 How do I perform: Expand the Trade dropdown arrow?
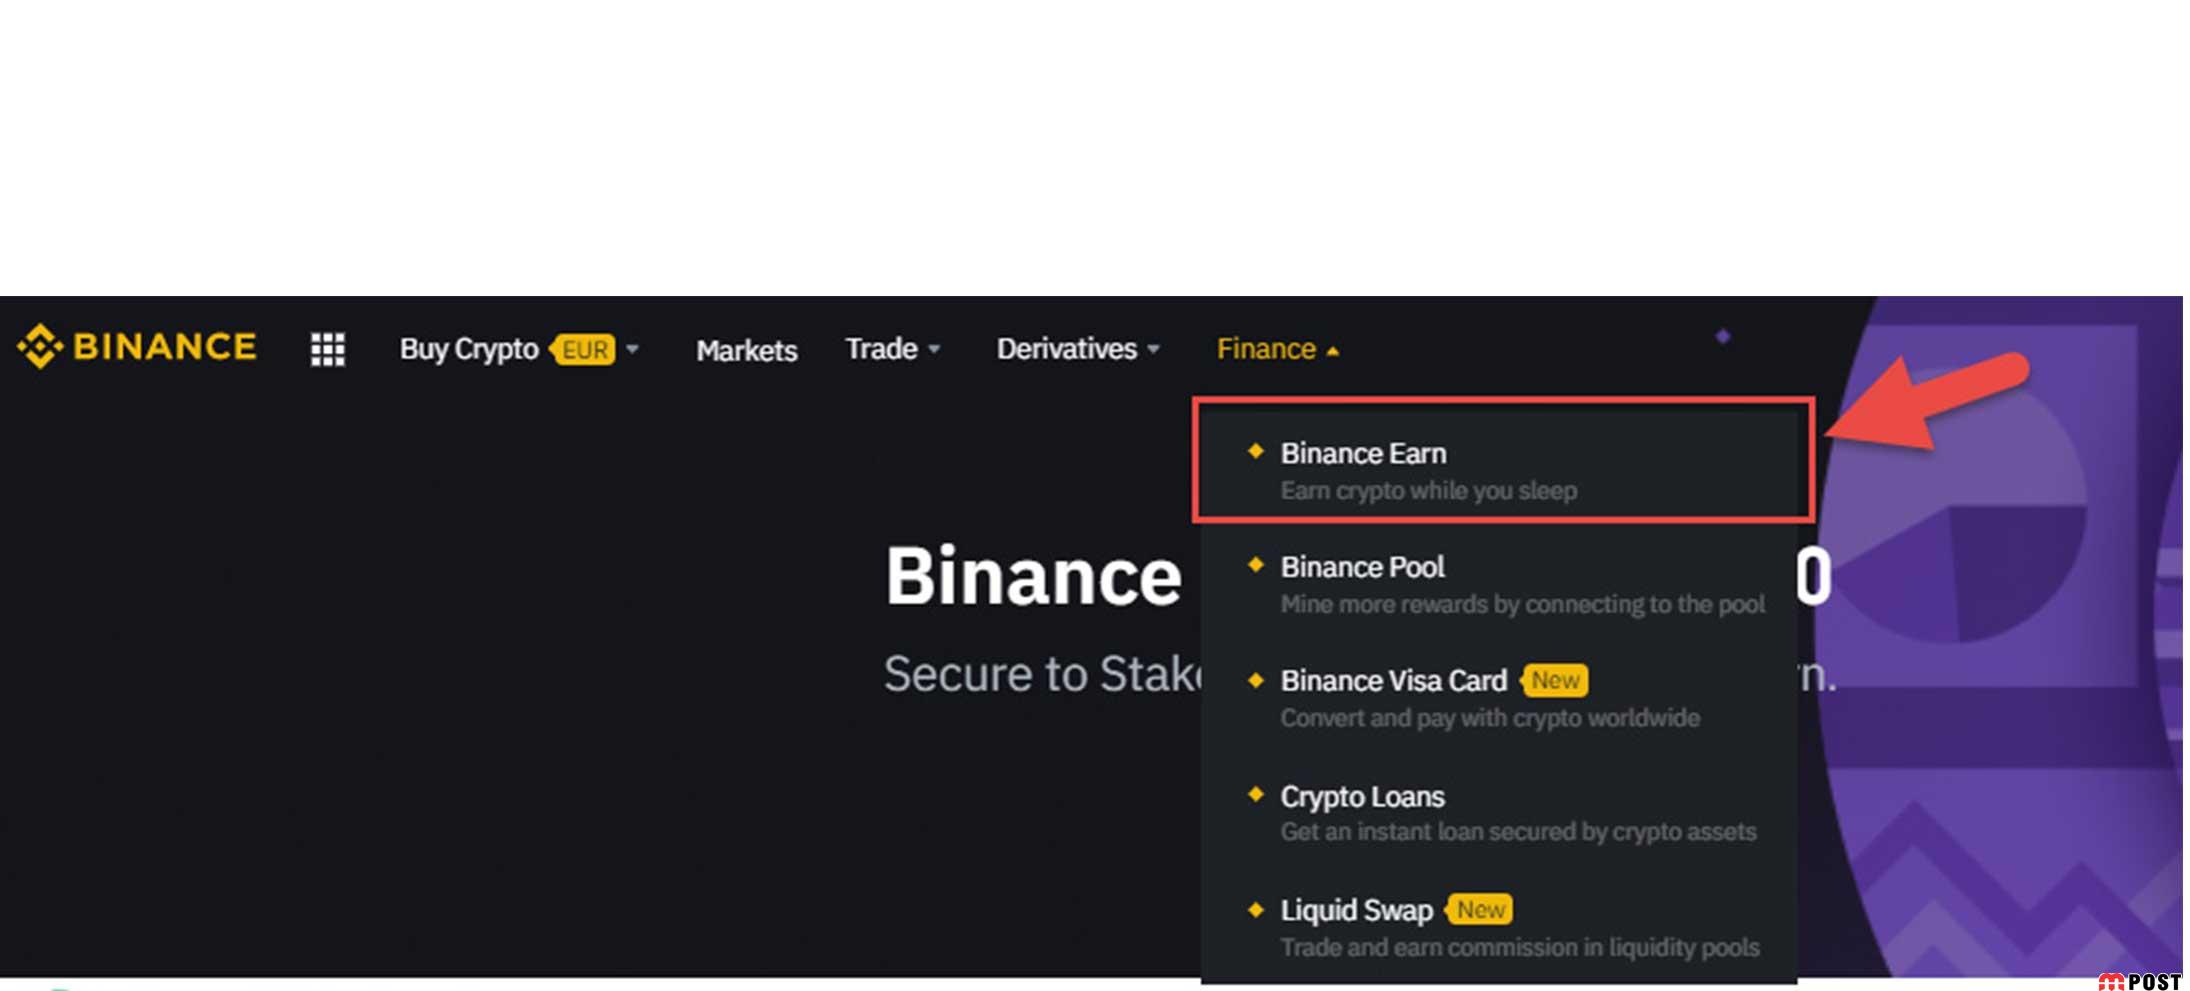point(934,349)
